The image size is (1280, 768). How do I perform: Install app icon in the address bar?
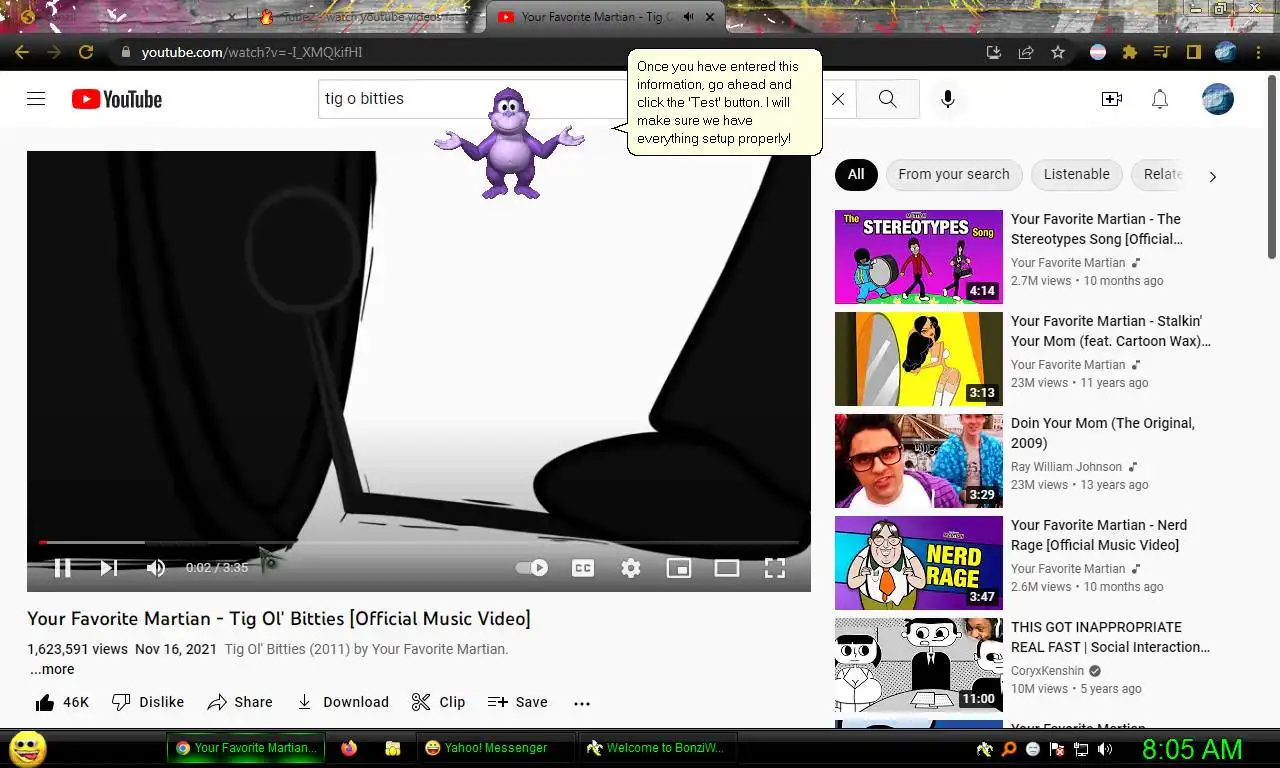(994, 52)
